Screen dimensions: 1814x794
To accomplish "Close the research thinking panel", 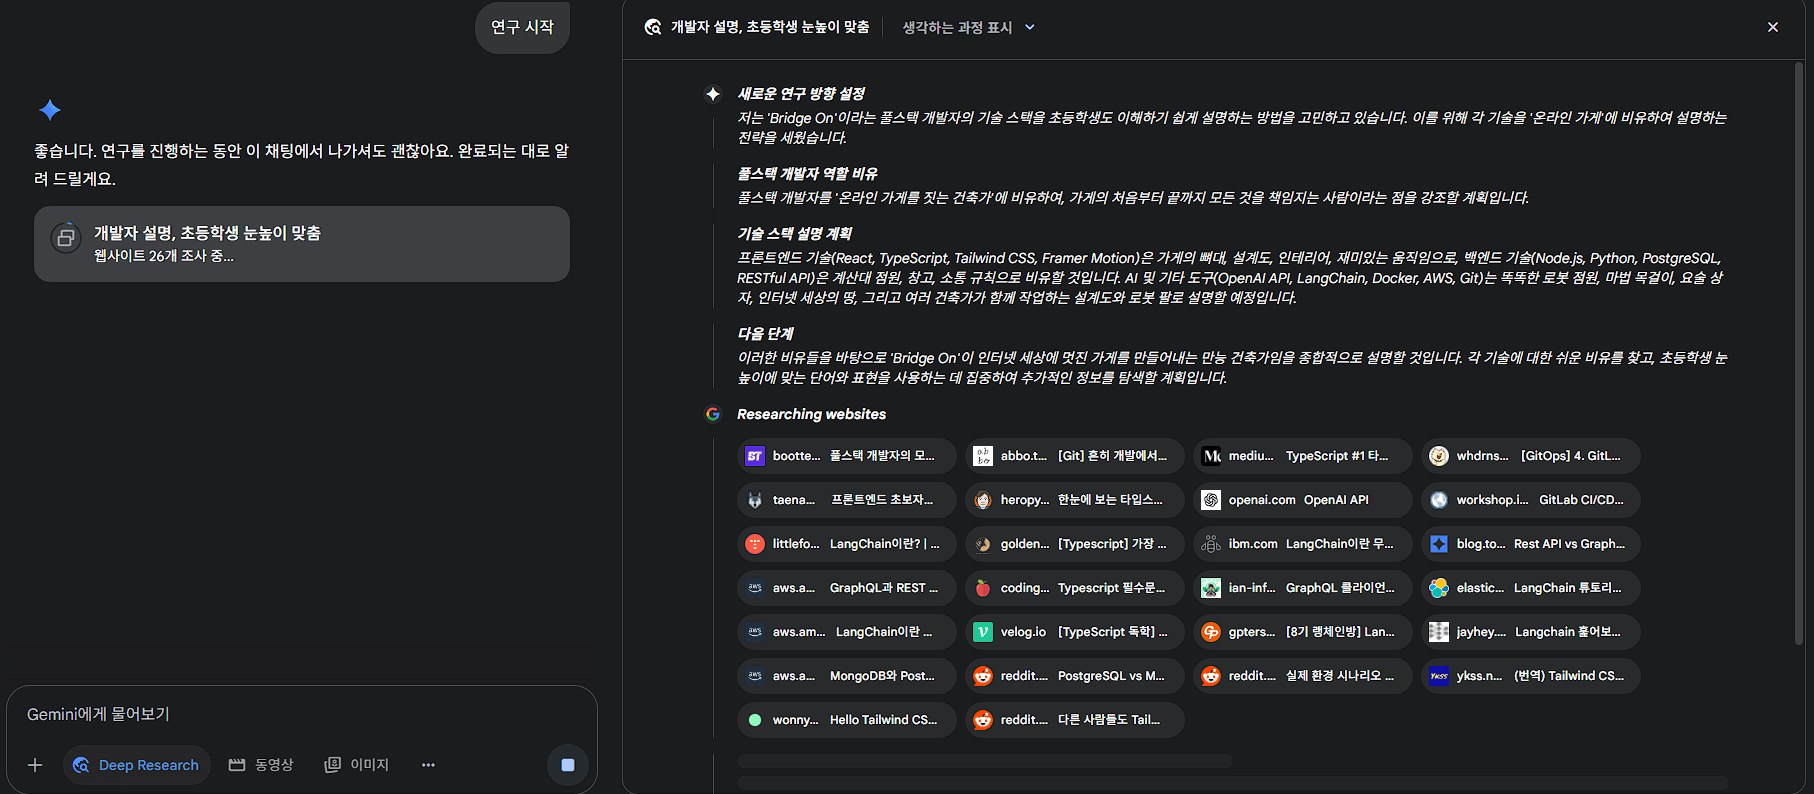I will tap(1772, 27).
